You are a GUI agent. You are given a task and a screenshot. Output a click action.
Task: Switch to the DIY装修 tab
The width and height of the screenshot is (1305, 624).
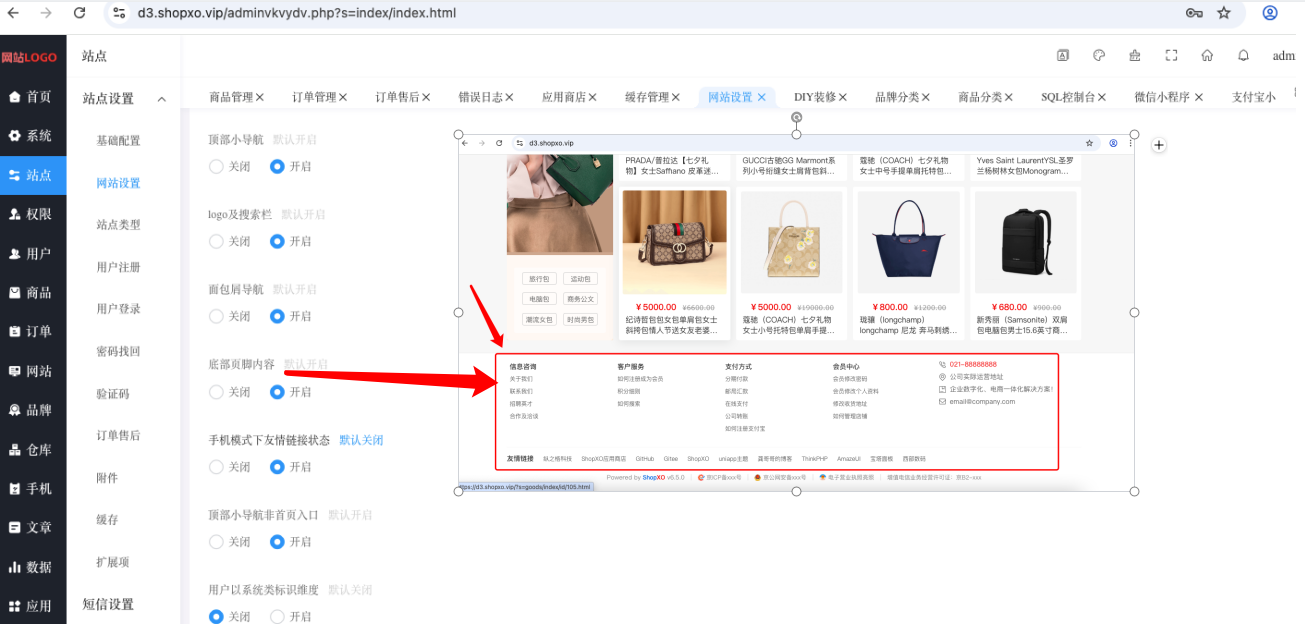coord(815,97)
